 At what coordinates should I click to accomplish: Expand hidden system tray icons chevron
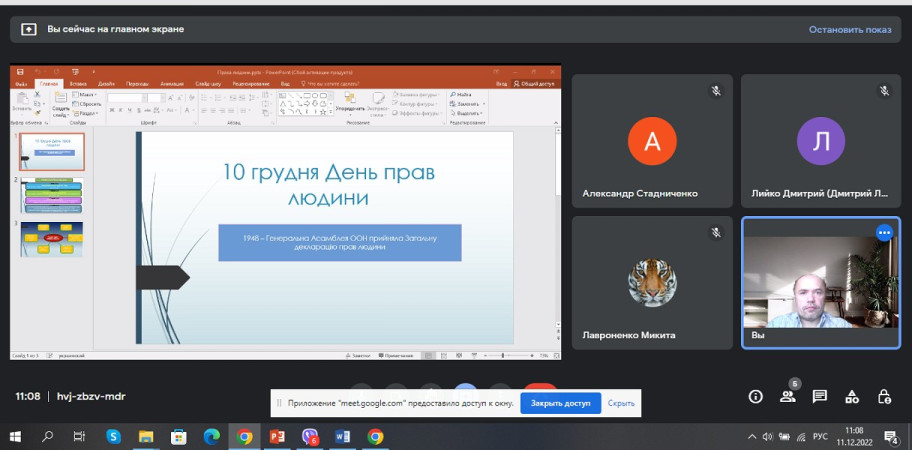click(x=752, y=436)
